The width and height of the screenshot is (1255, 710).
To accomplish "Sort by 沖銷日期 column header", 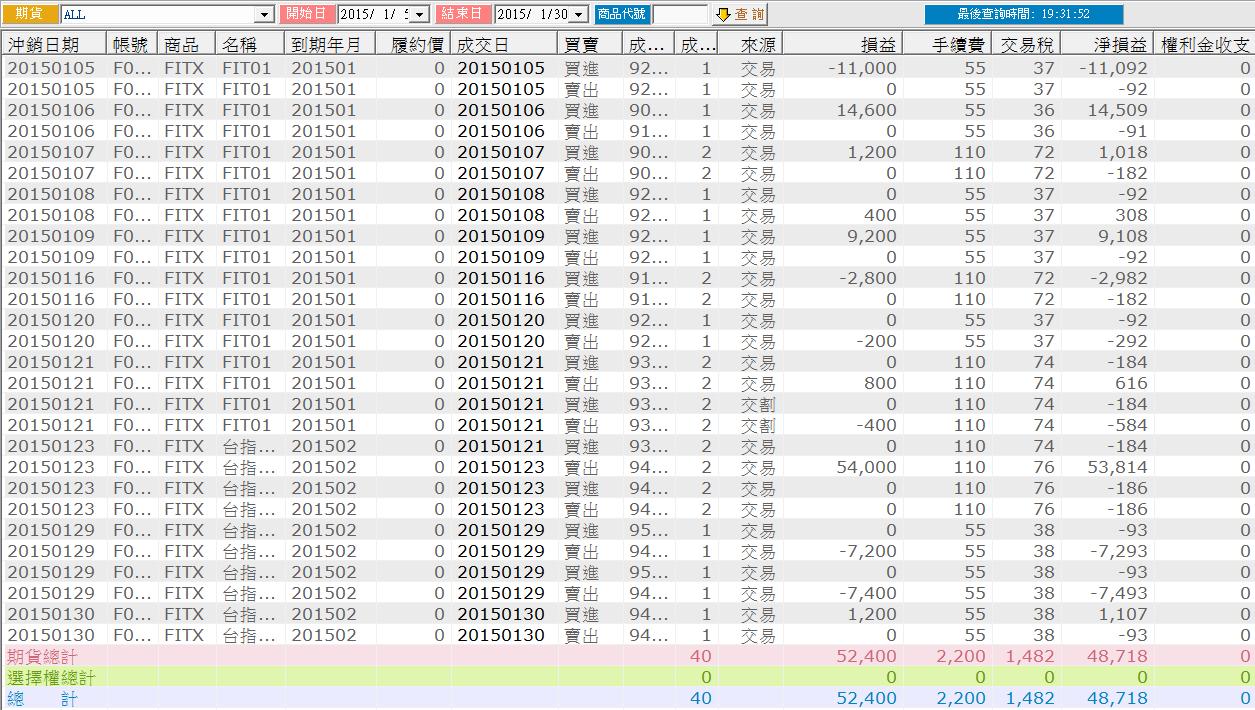I will (x=54, y=44).
